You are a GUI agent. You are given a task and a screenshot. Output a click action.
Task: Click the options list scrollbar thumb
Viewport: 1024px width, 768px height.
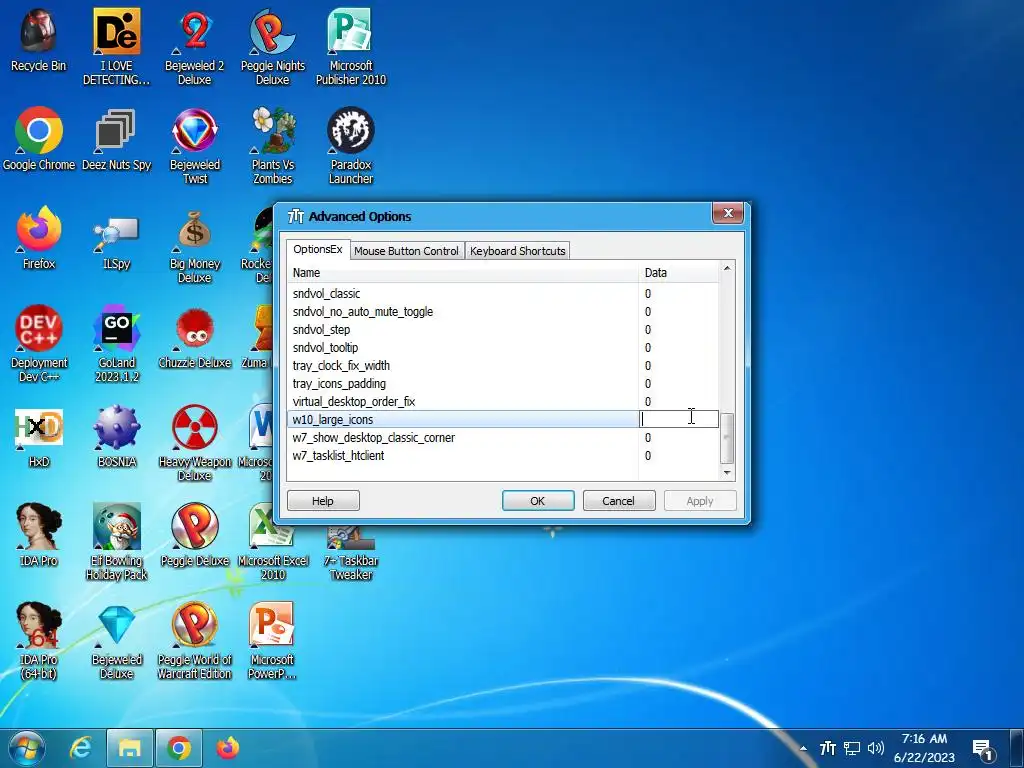[727, 438]
